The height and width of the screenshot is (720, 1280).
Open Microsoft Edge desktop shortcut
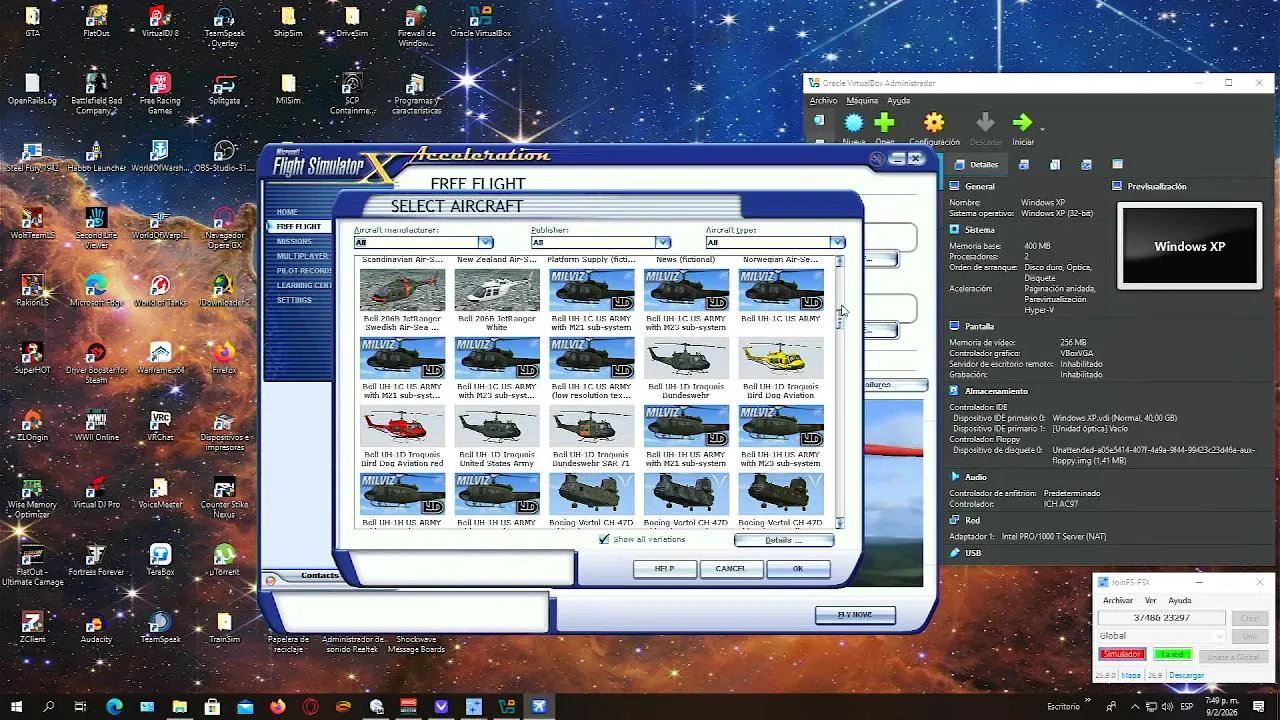[96, 291]
